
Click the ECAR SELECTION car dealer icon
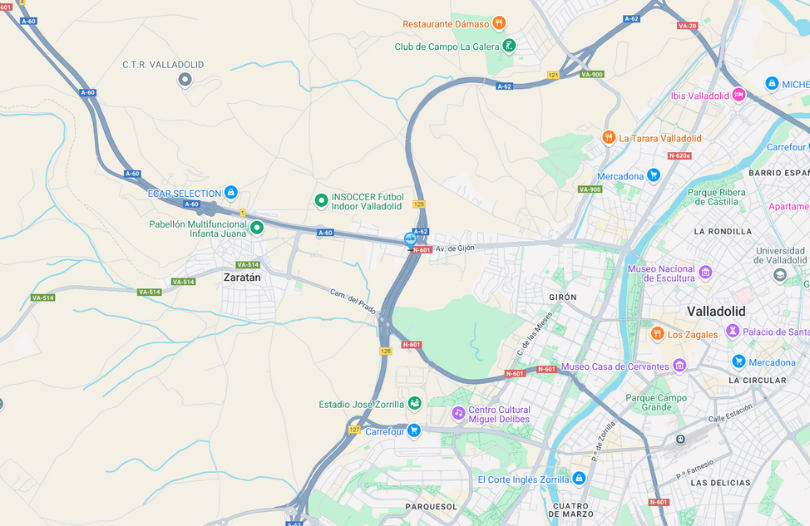pos(231,192)
